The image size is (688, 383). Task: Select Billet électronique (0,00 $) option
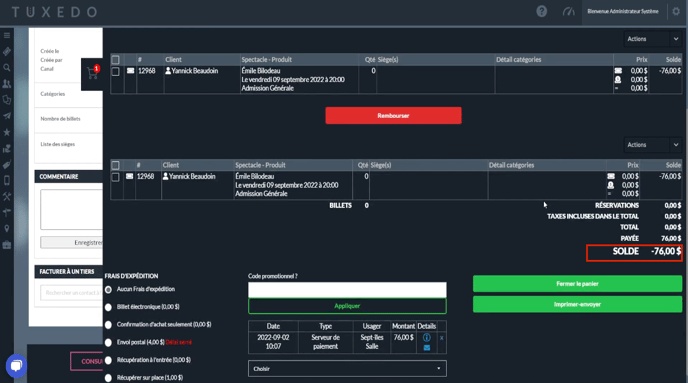tap(108, 307)
